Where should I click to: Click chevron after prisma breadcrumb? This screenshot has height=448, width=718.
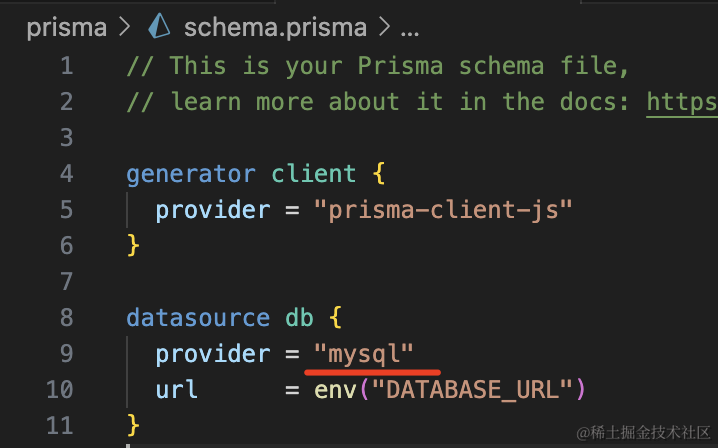coord(125,27)
